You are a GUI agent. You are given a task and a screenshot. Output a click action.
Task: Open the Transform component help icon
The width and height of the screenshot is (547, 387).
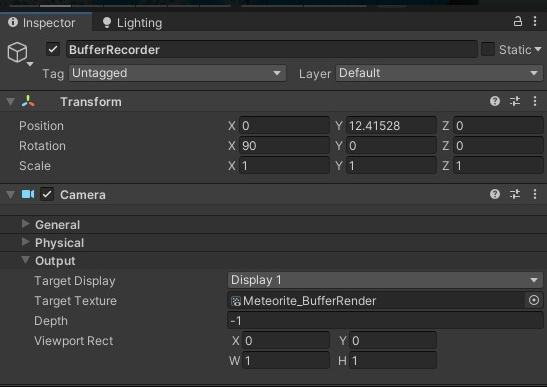(495, 101)
